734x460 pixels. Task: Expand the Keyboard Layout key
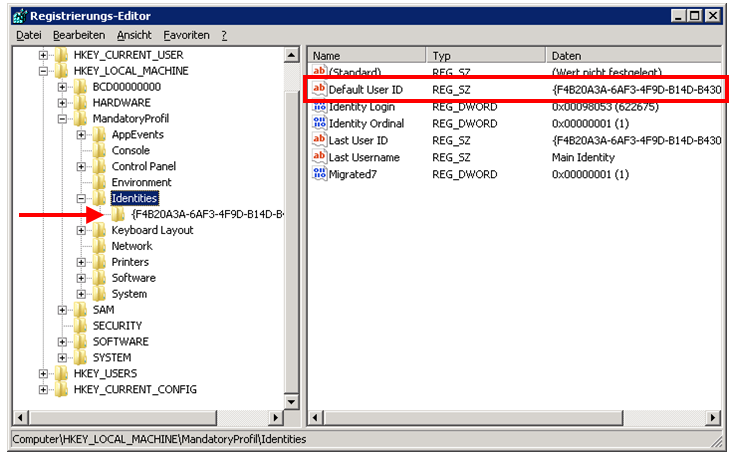(x=82, y=230)
